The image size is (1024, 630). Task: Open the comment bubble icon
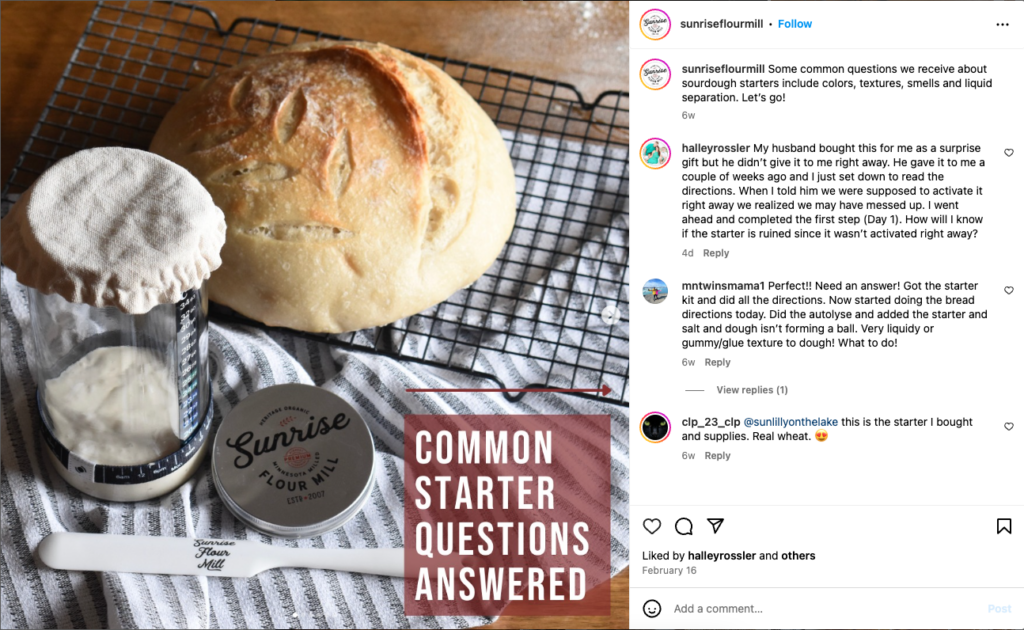point(684,526)
